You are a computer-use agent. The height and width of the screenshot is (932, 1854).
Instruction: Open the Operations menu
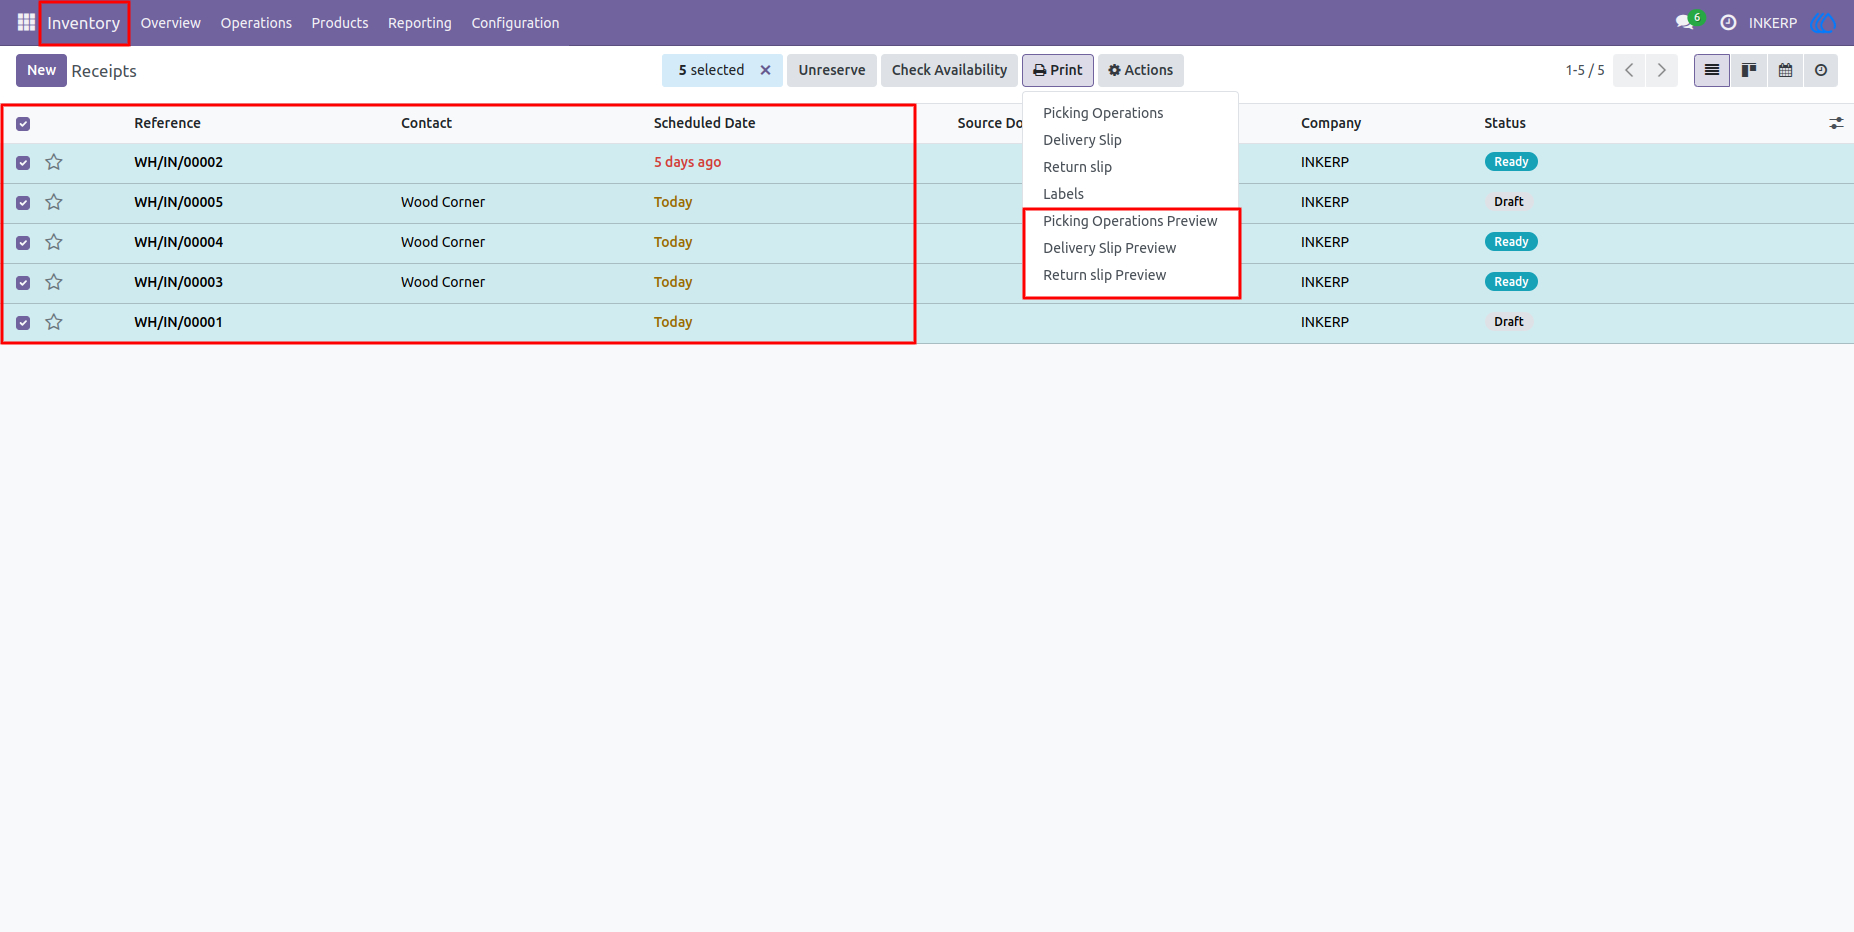click(x=256, y=23)
